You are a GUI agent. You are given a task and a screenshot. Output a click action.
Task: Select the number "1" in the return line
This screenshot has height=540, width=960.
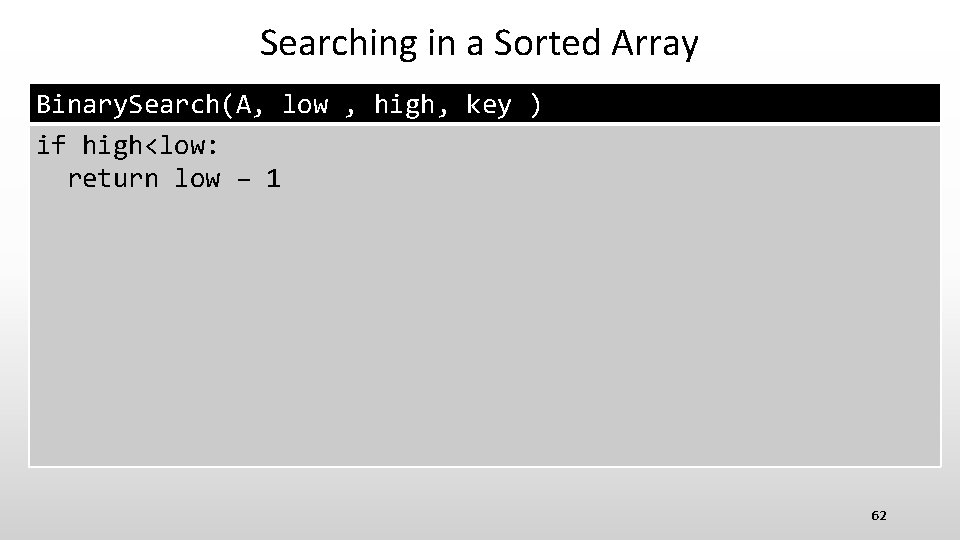[x=273, y=179]
